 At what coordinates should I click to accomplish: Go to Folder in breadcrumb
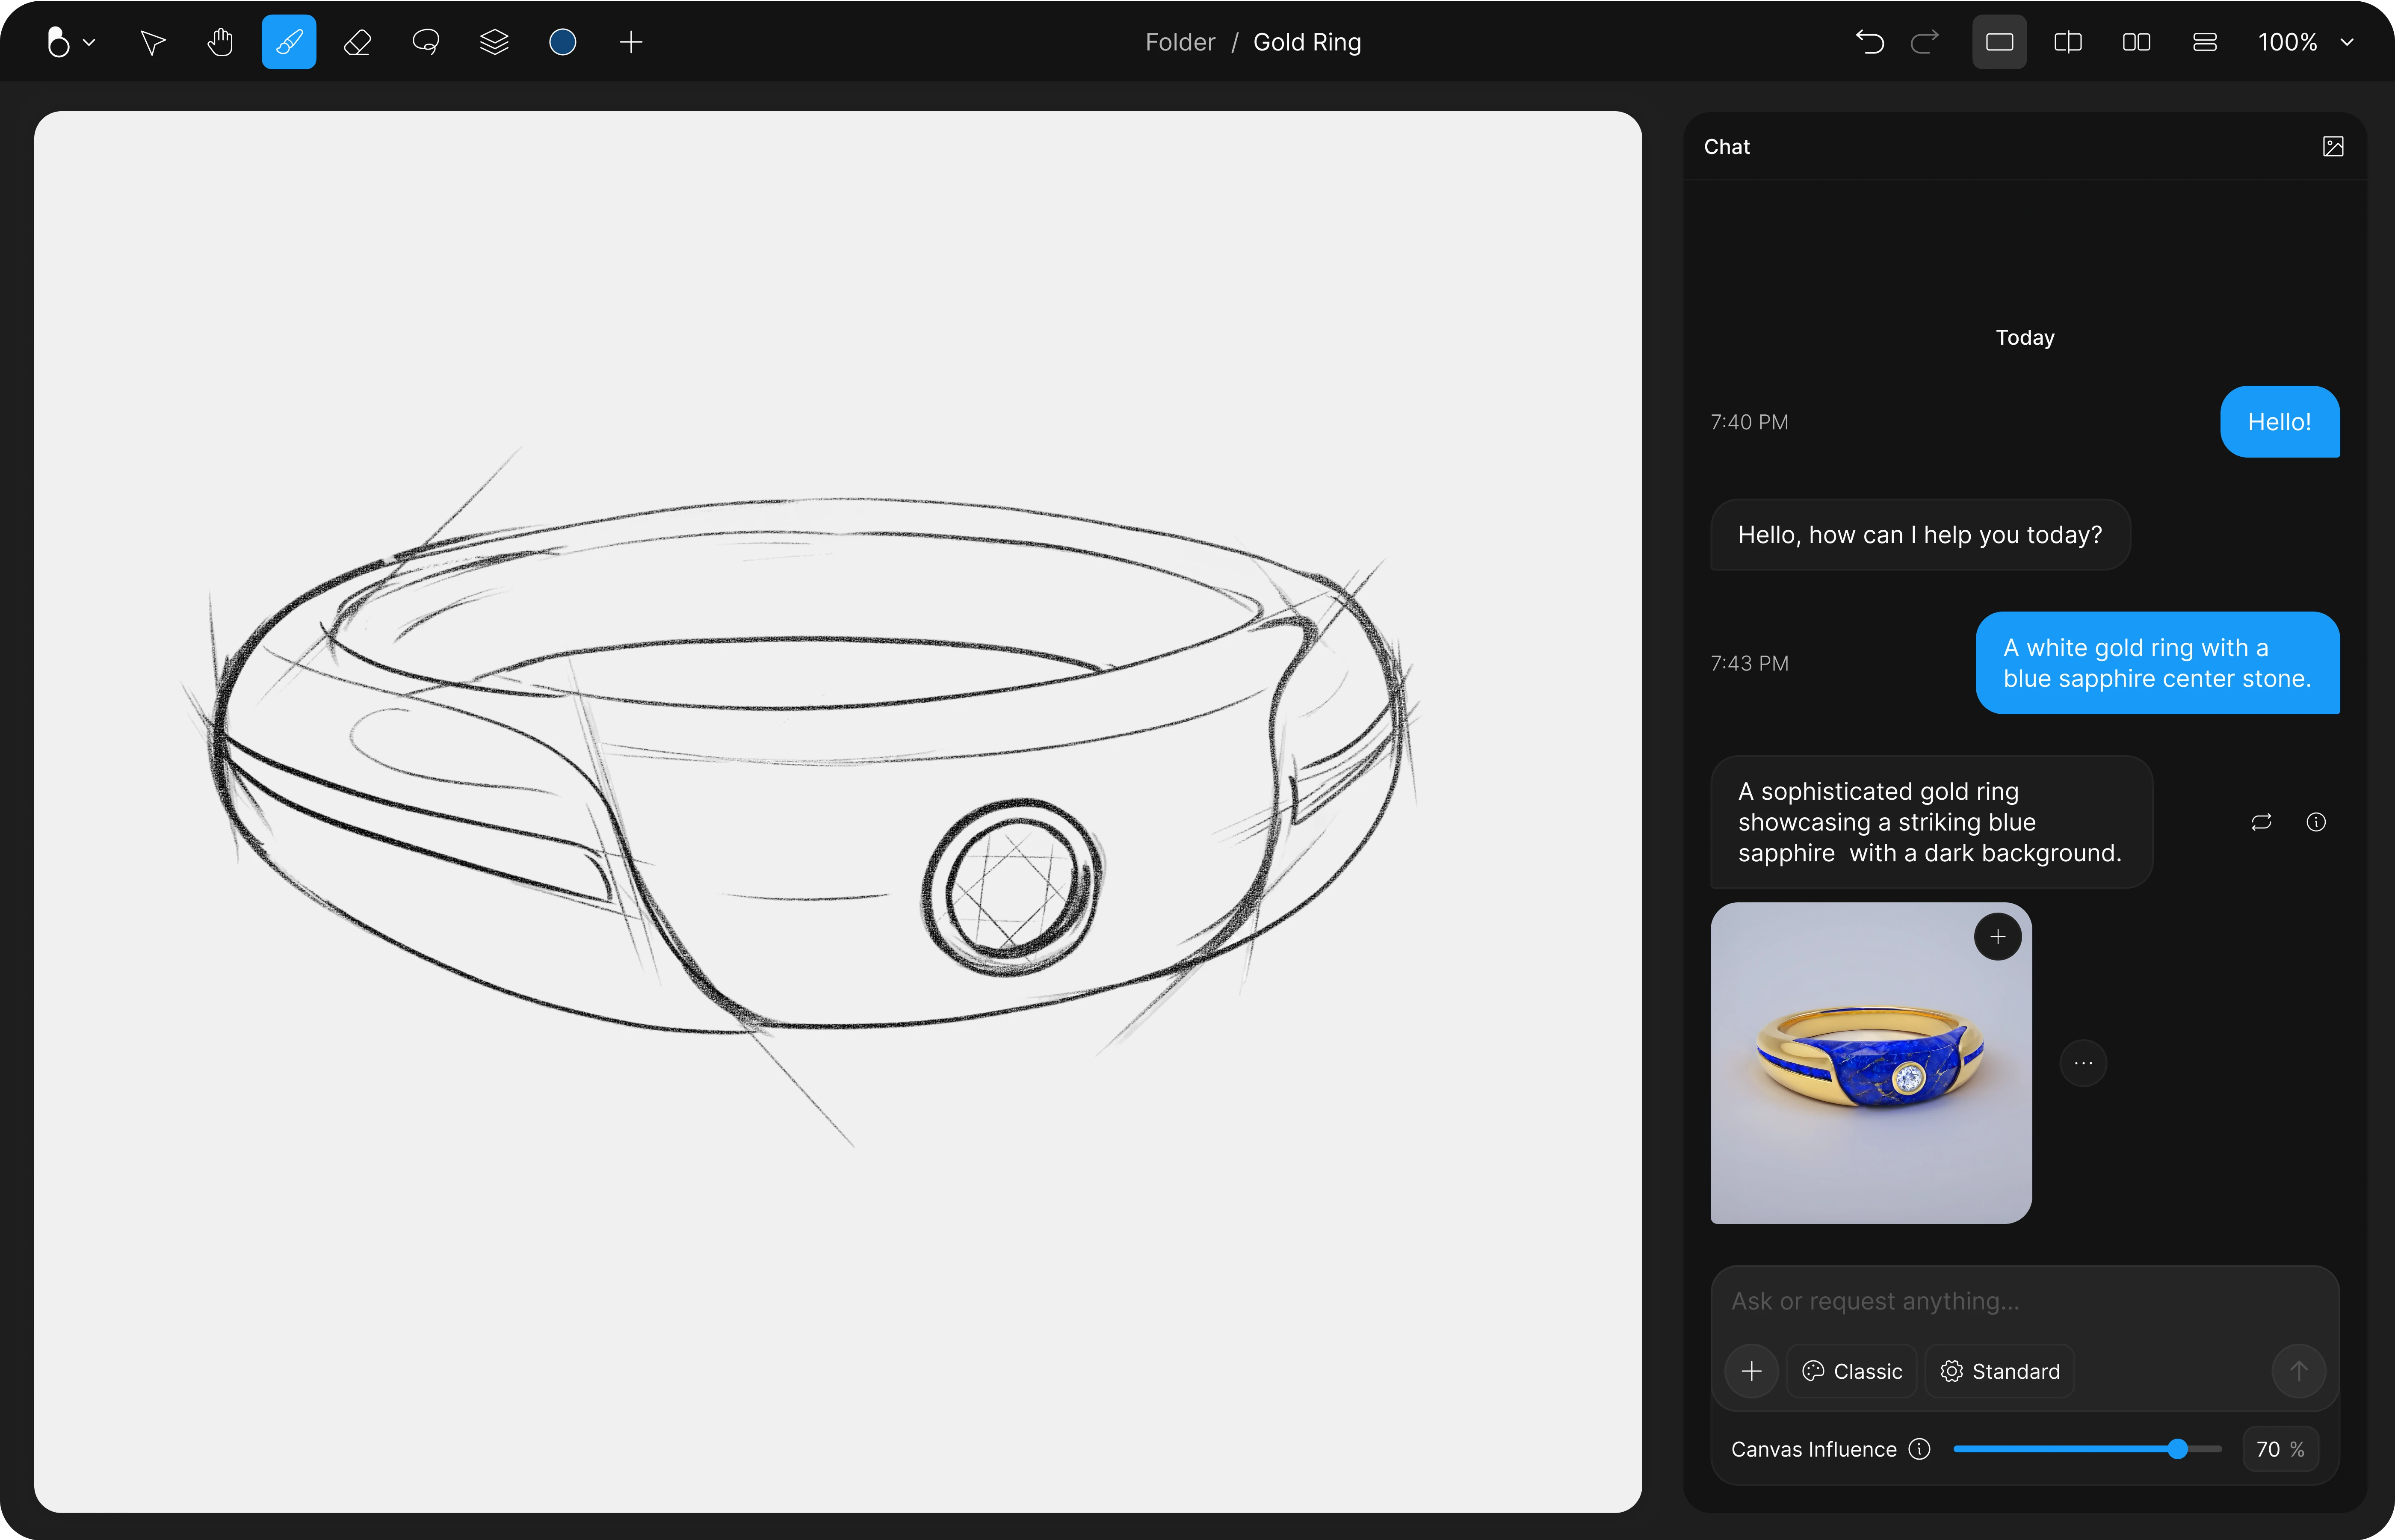pos(1180,42)
